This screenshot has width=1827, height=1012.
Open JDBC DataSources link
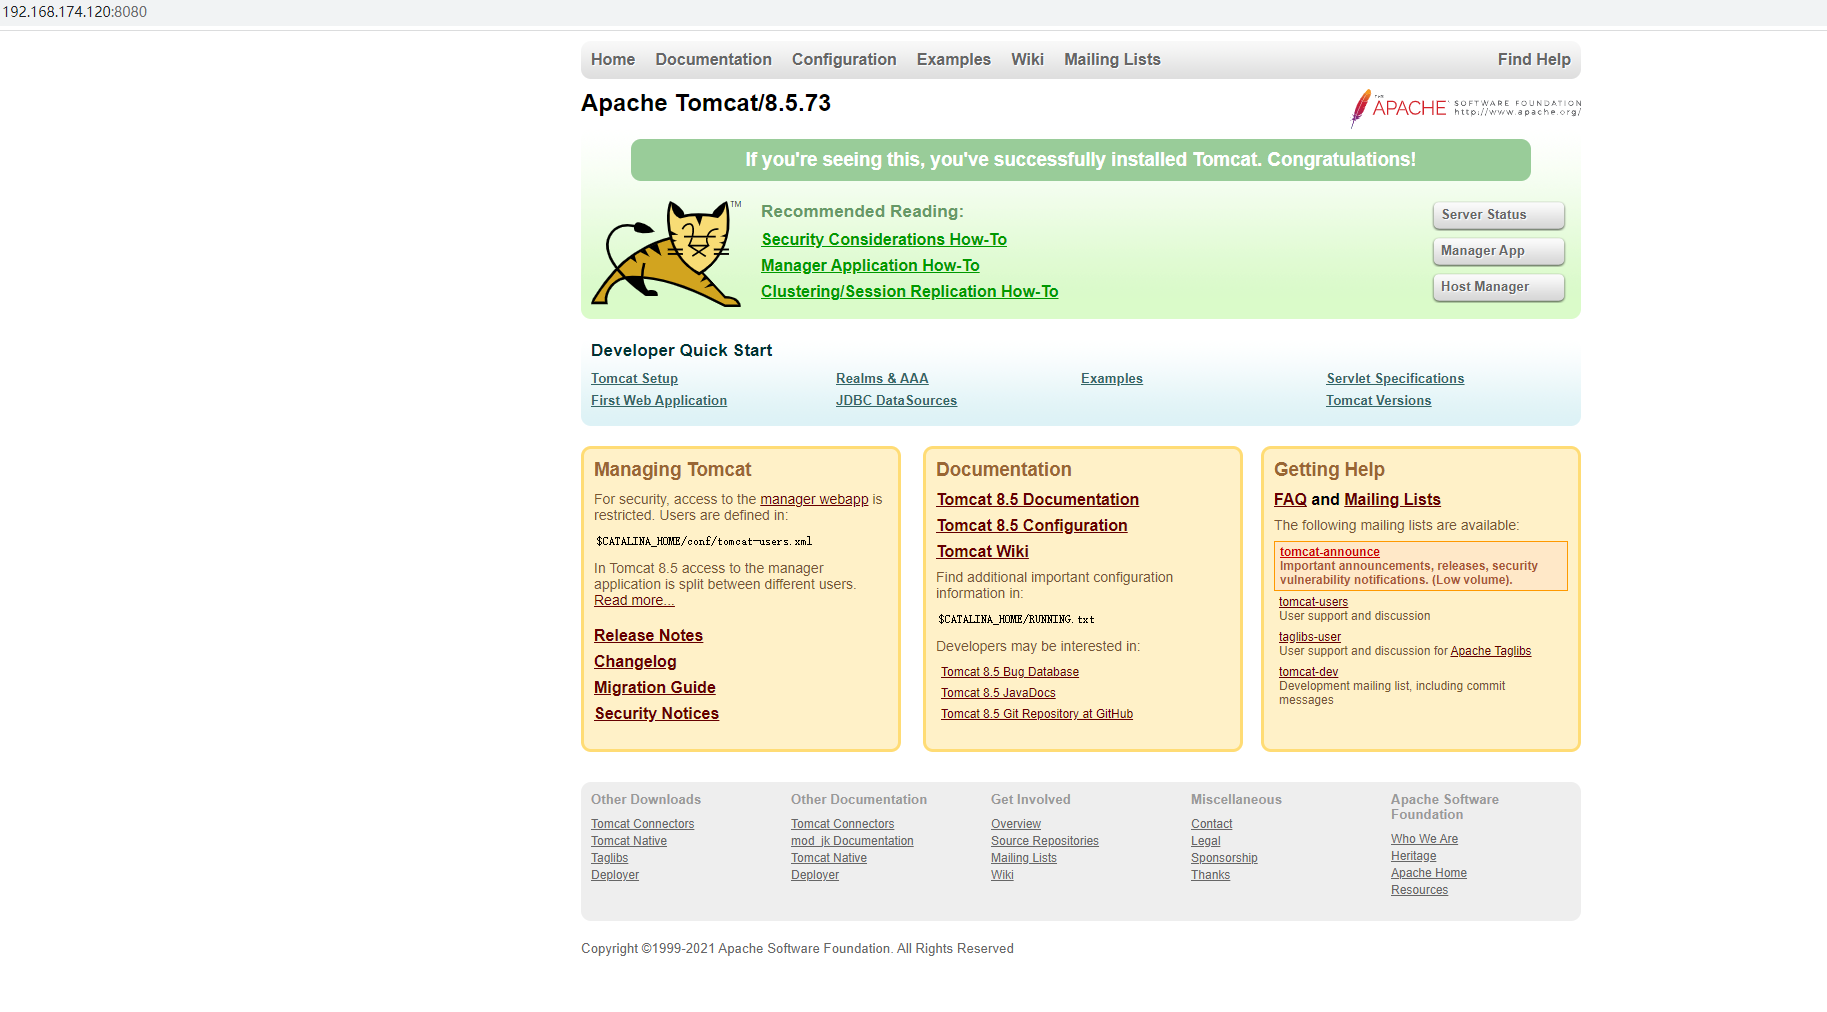(x=896, y=401)
